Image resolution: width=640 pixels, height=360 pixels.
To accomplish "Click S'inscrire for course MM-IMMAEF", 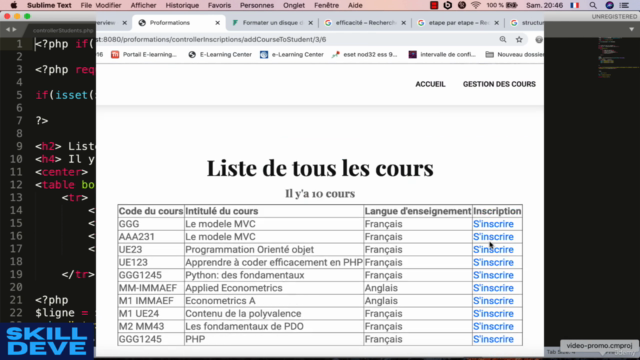I will pyautogui.click(x=493, y=288).
